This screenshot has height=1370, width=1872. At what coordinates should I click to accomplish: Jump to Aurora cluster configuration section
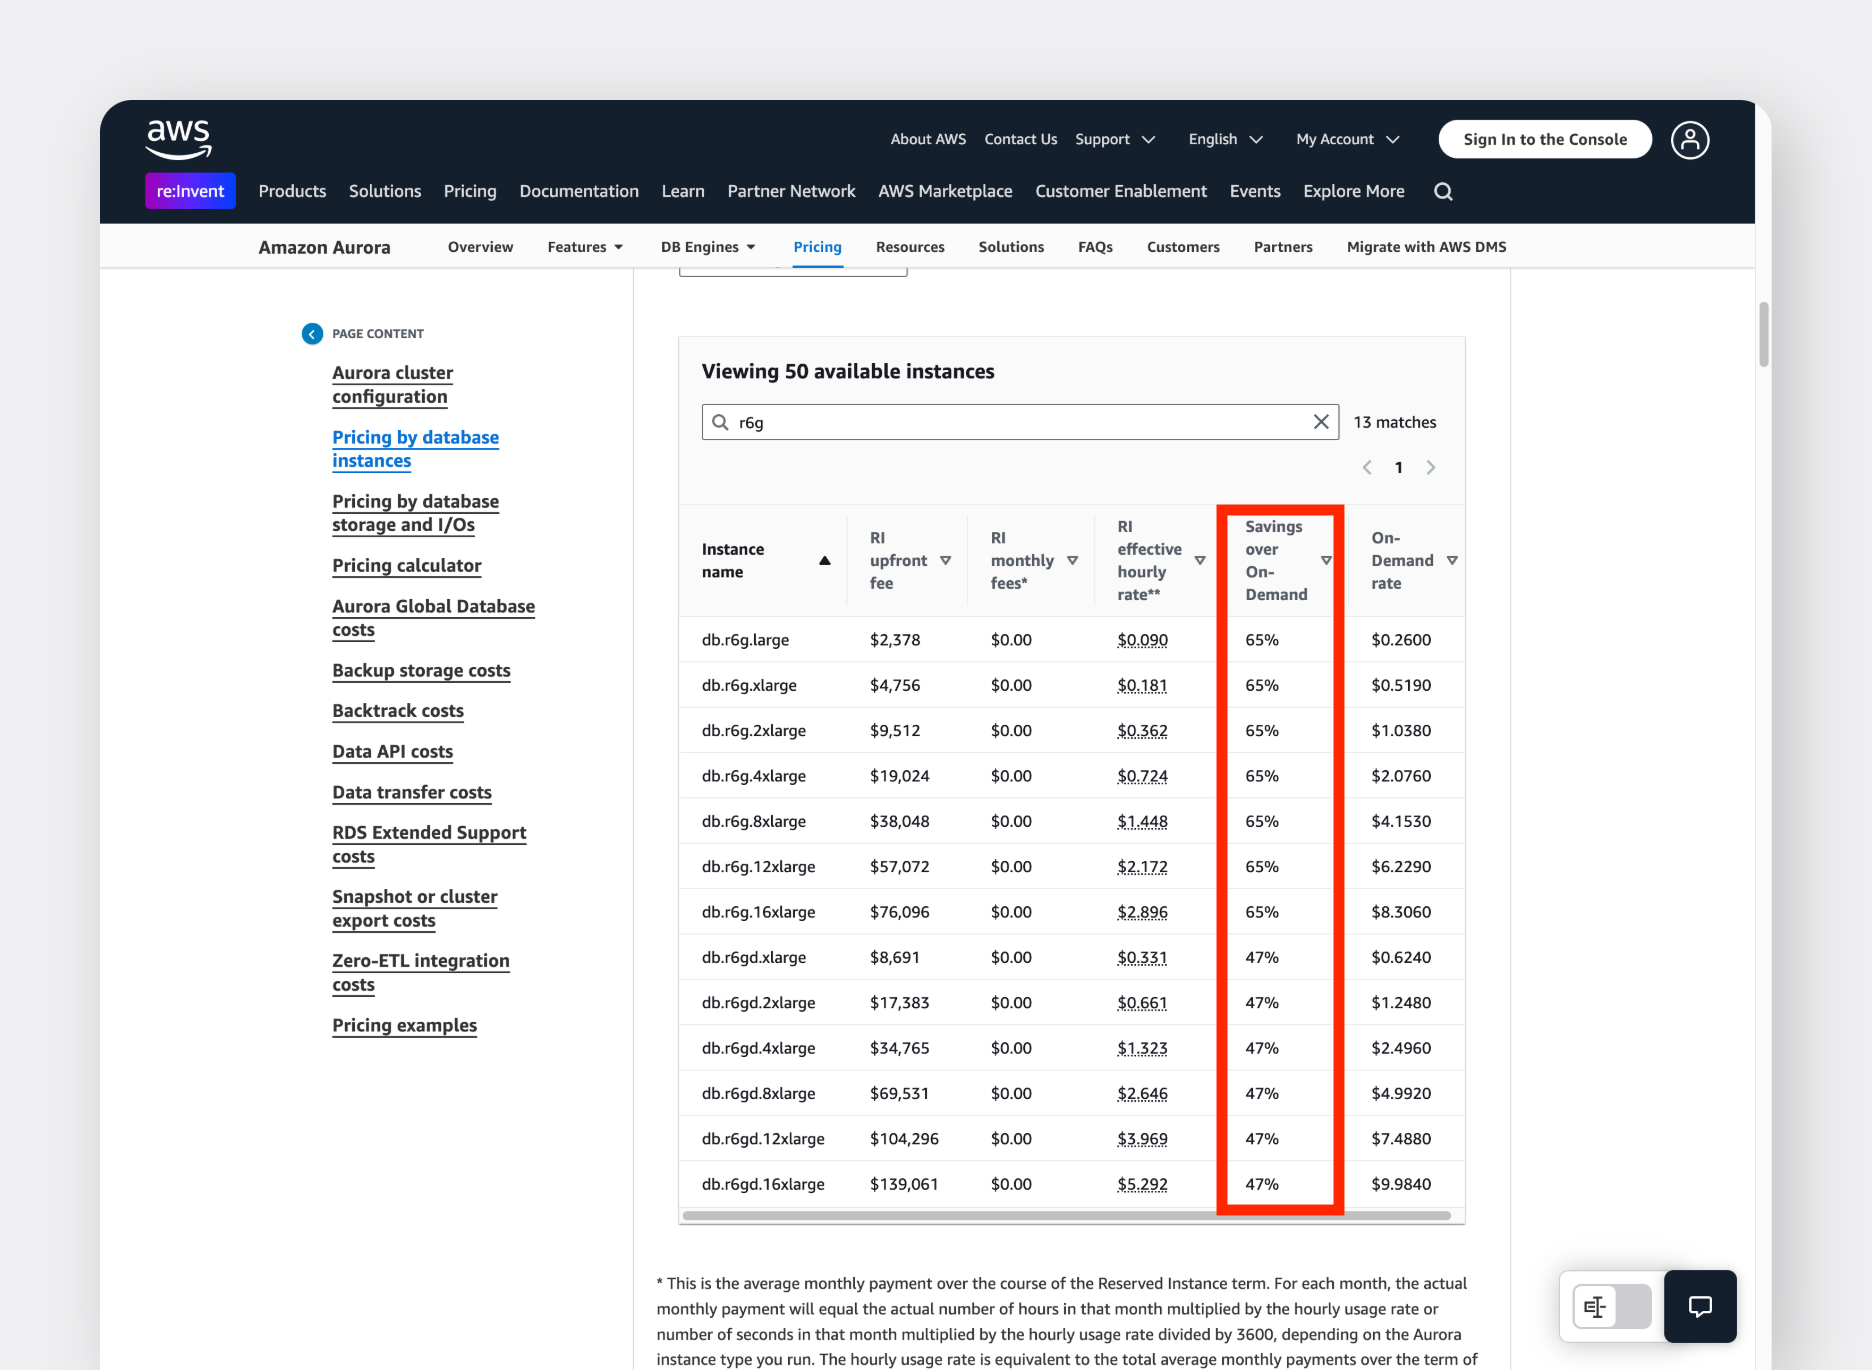392,385
